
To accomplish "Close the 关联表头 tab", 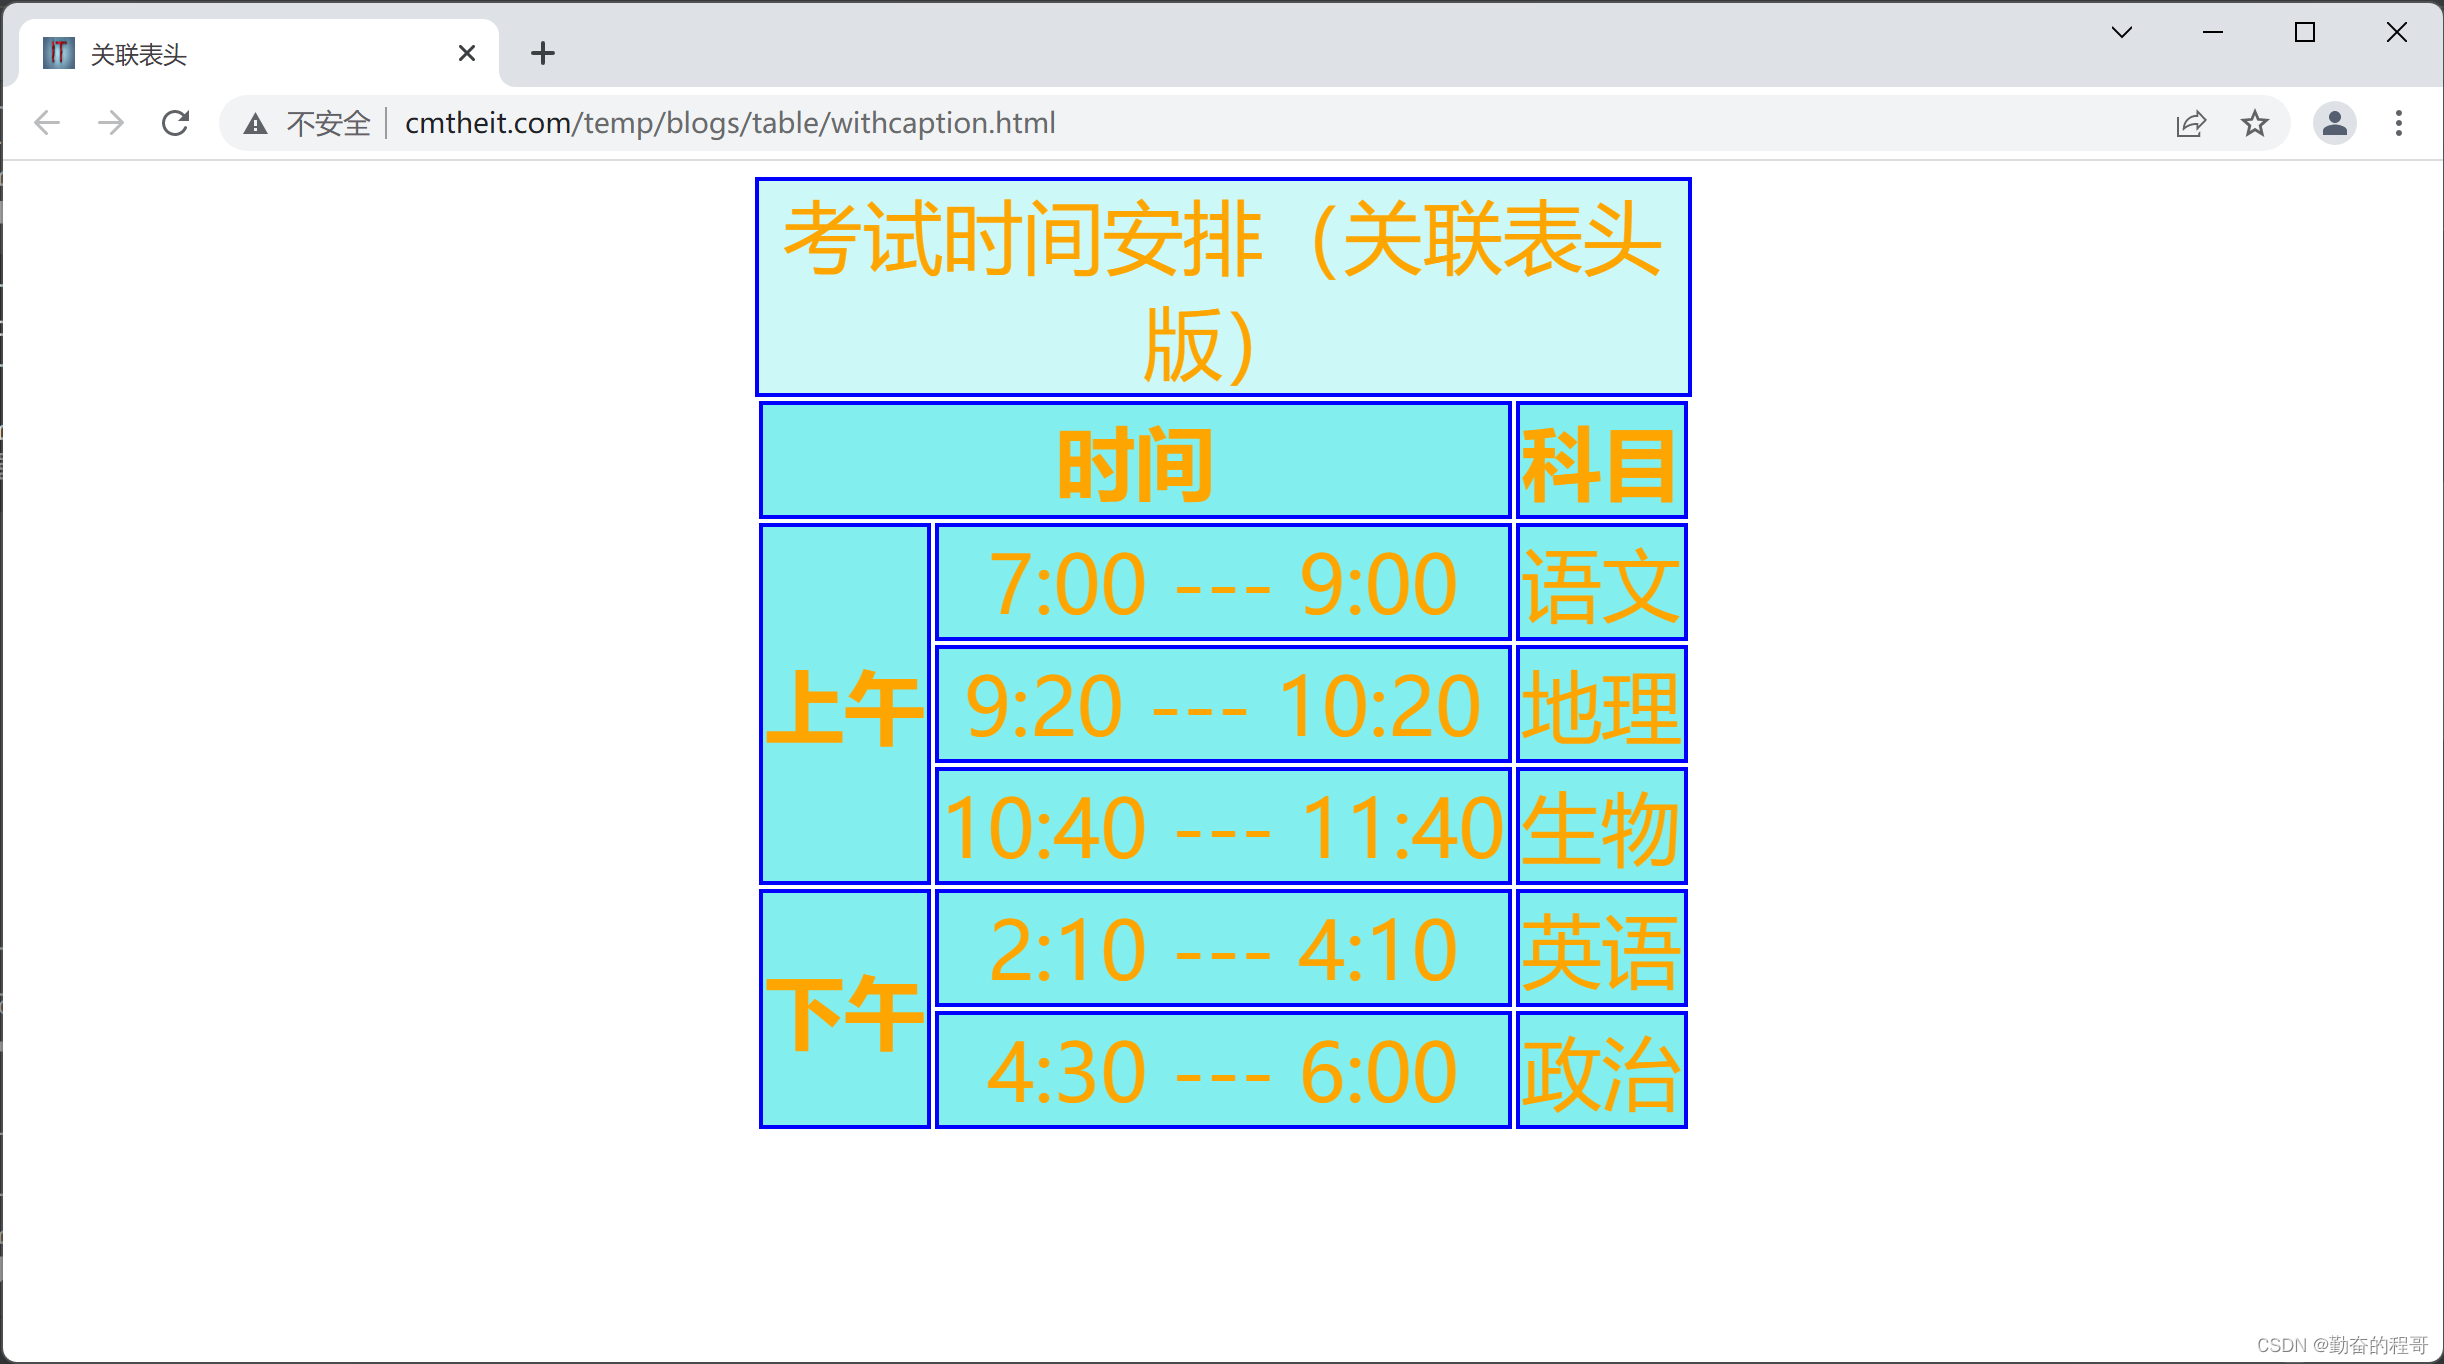I will coord(466,53).
